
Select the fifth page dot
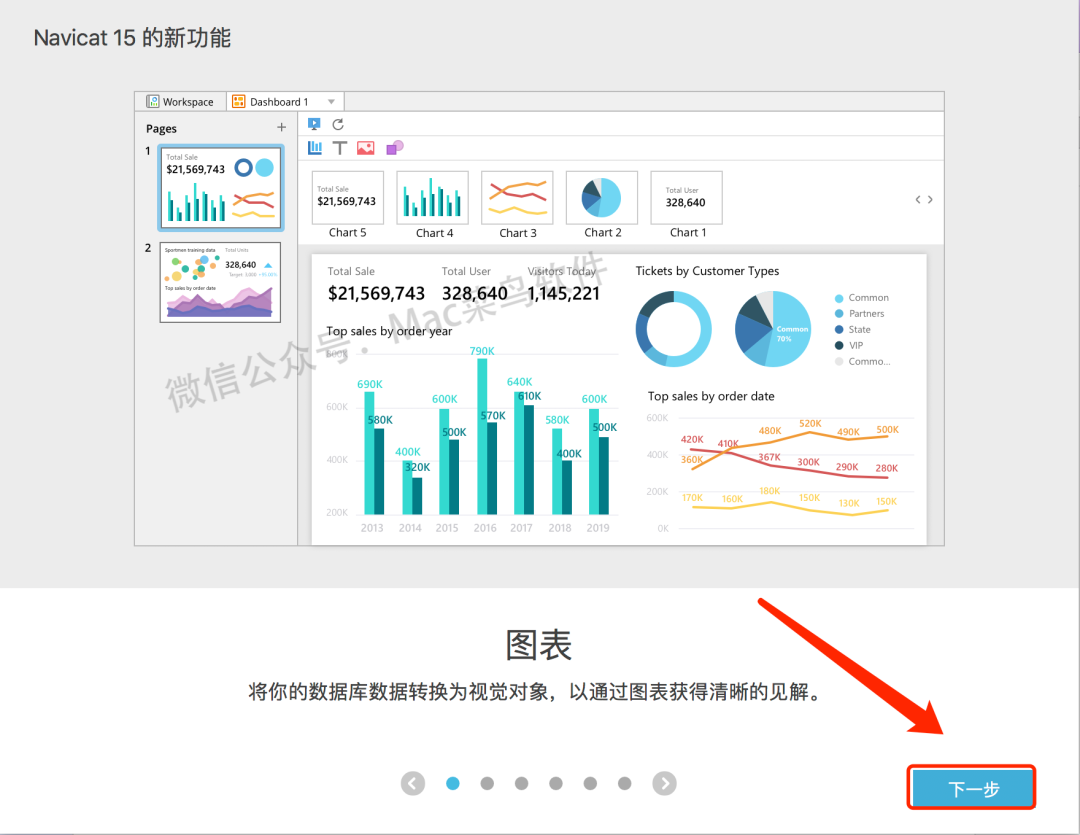pyautogui.click(x=590, y=783)
